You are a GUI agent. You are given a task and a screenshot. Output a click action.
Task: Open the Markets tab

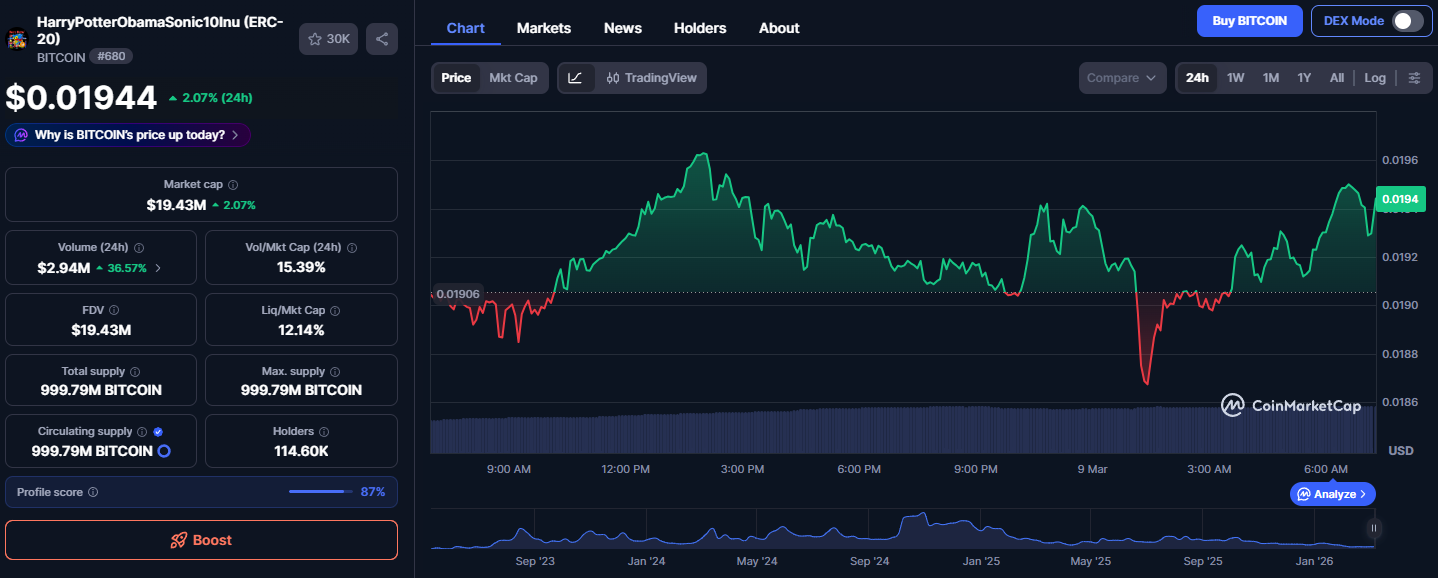544,28
